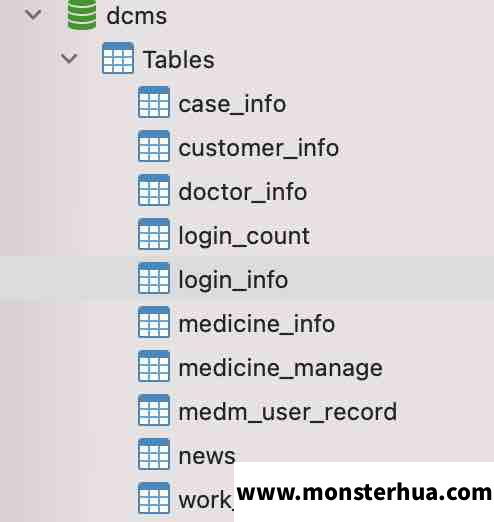The width and height of the screenshot is (494, 522).
Task: Select the case_info table name
Action: coord(232,104)
